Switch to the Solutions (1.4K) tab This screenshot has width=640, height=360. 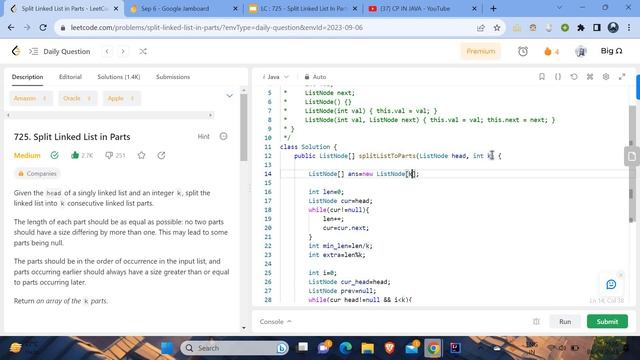coord(119,77)
